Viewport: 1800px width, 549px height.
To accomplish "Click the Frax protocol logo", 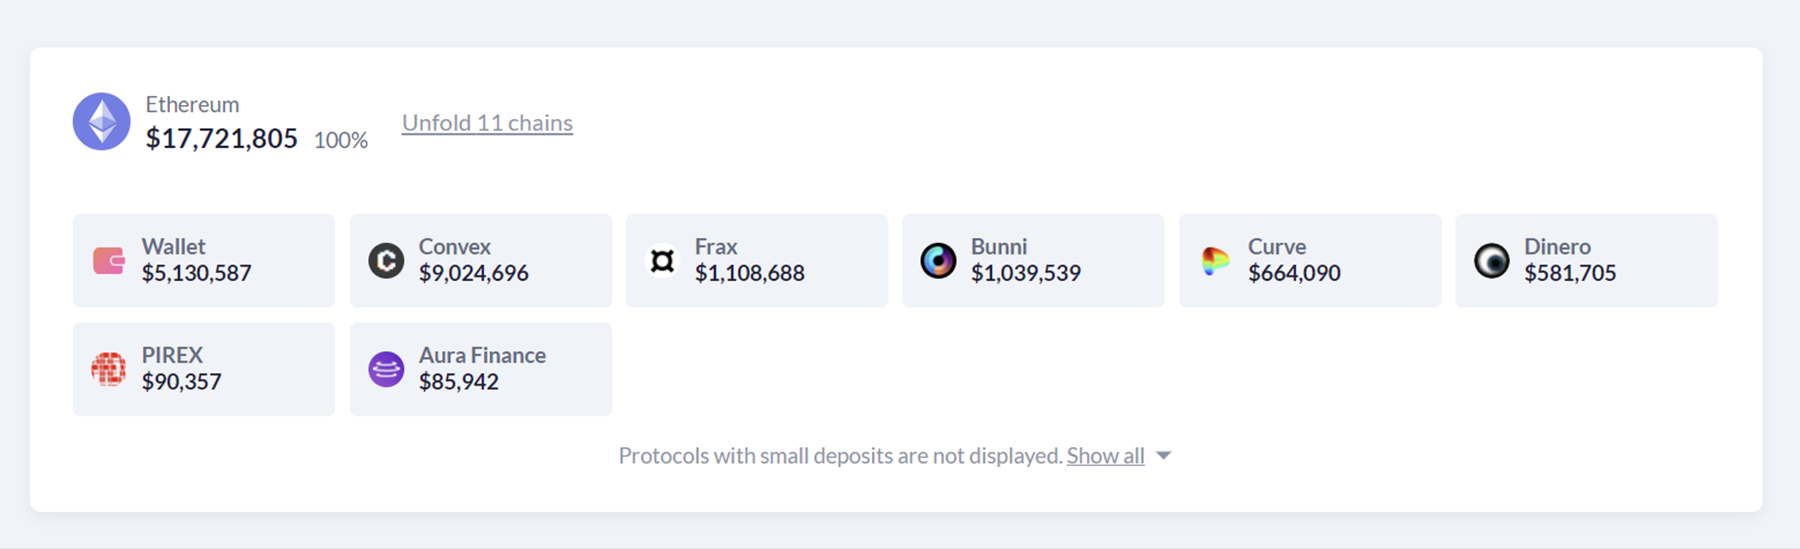I will click(662, 261).
